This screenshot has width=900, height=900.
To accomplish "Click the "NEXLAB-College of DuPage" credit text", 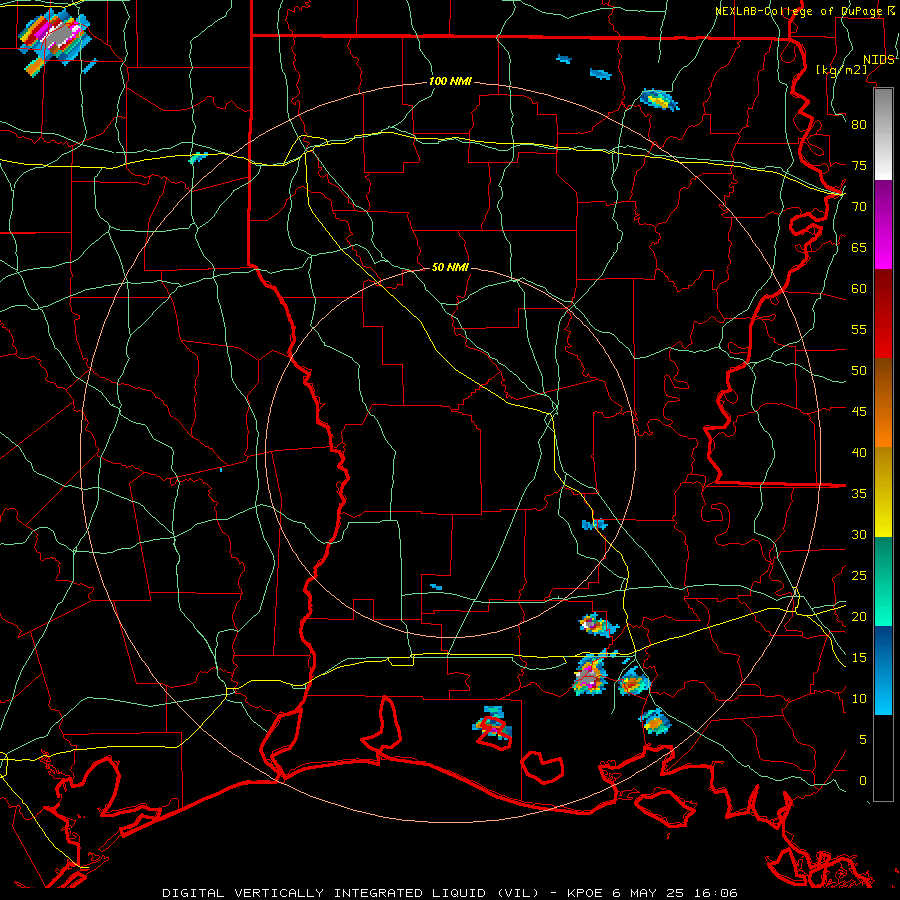I will pos(800,11).
